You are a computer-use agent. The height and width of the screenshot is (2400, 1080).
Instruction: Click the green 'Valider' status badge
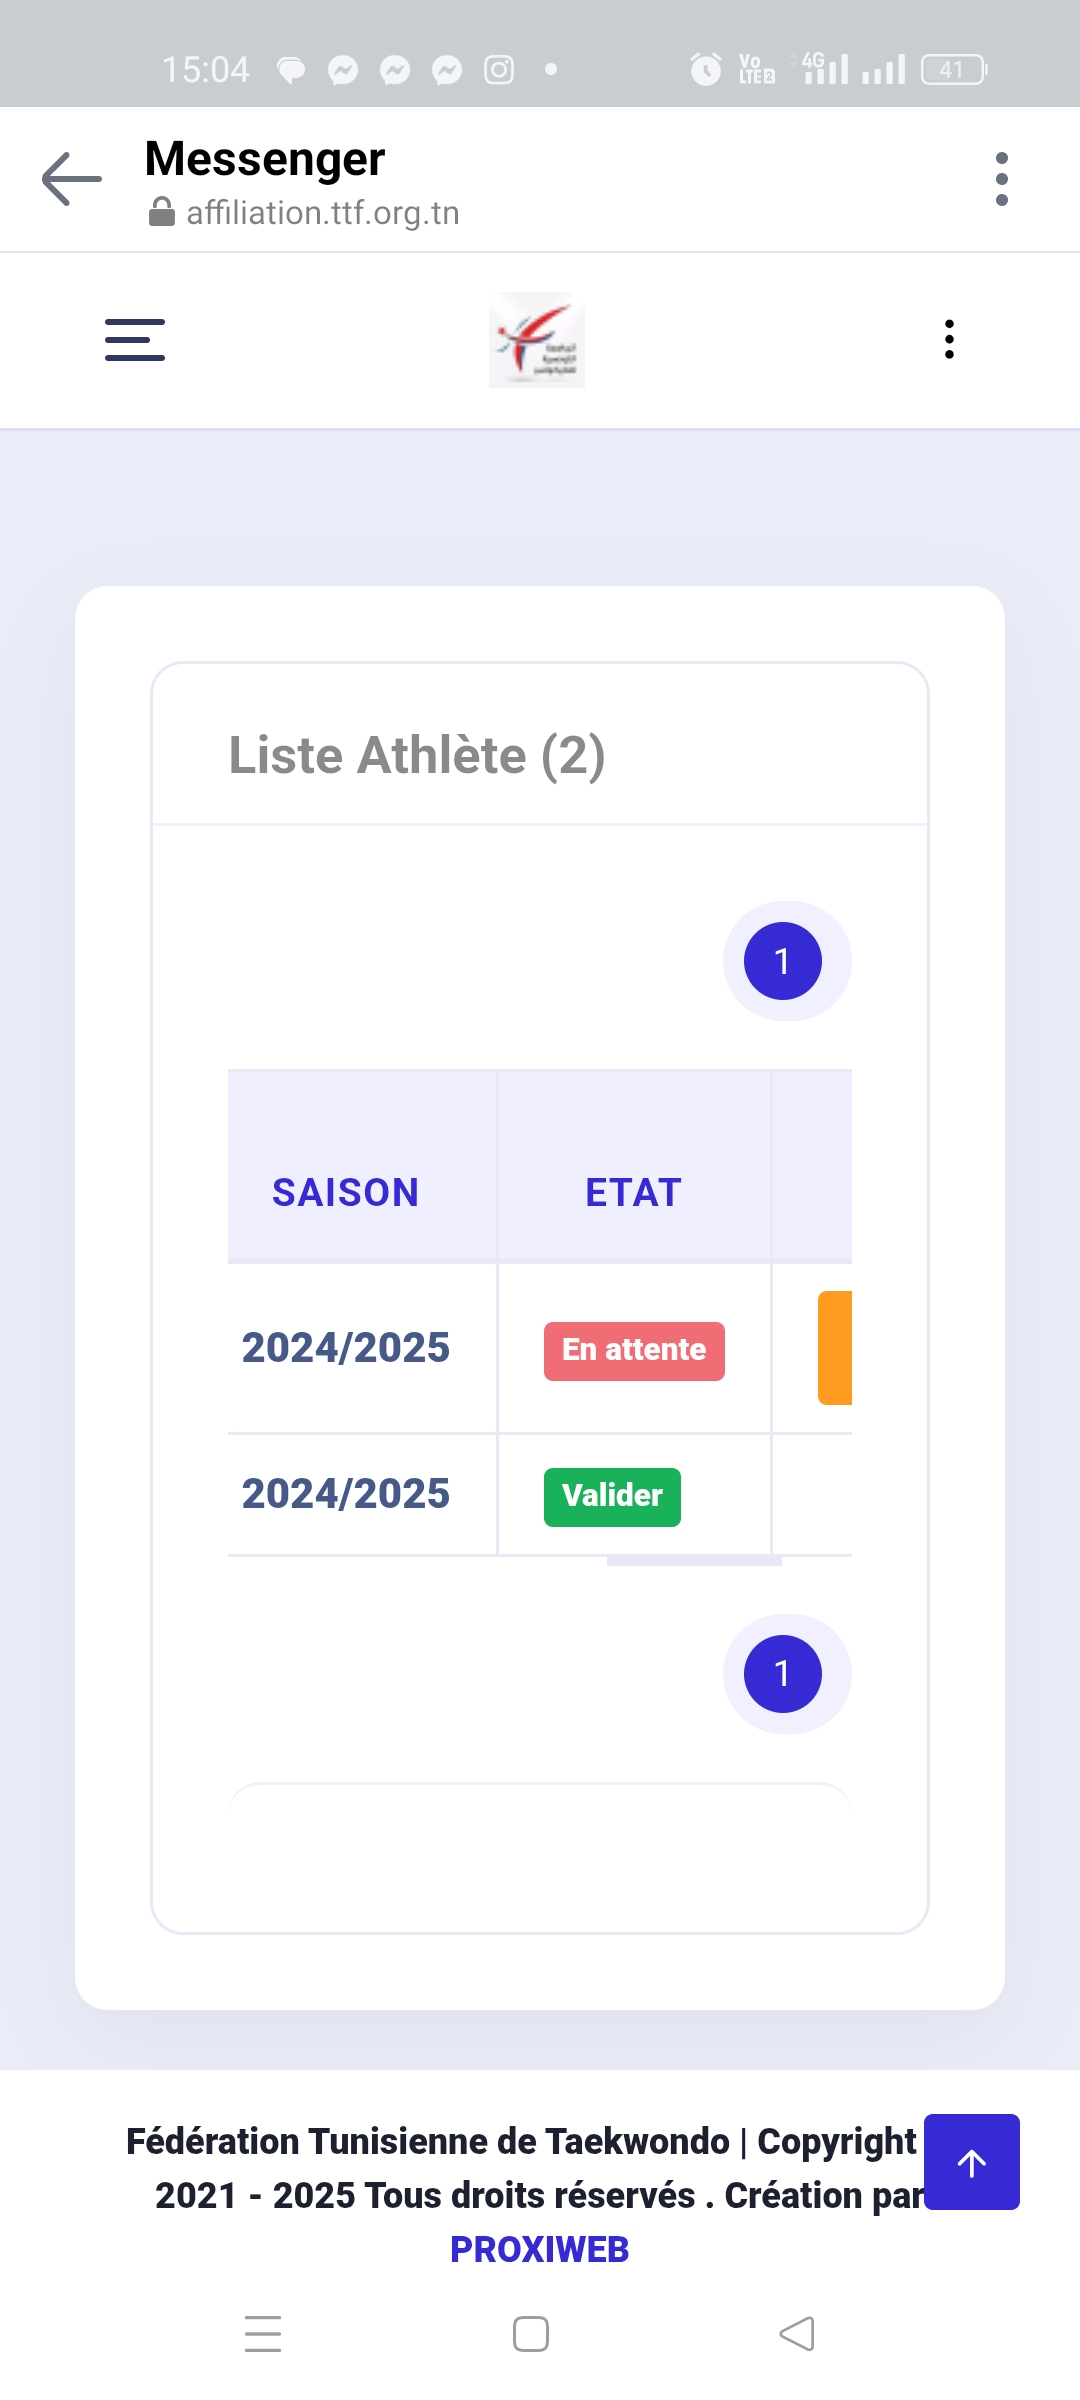pyautogui.click(x=612, y=1497)
